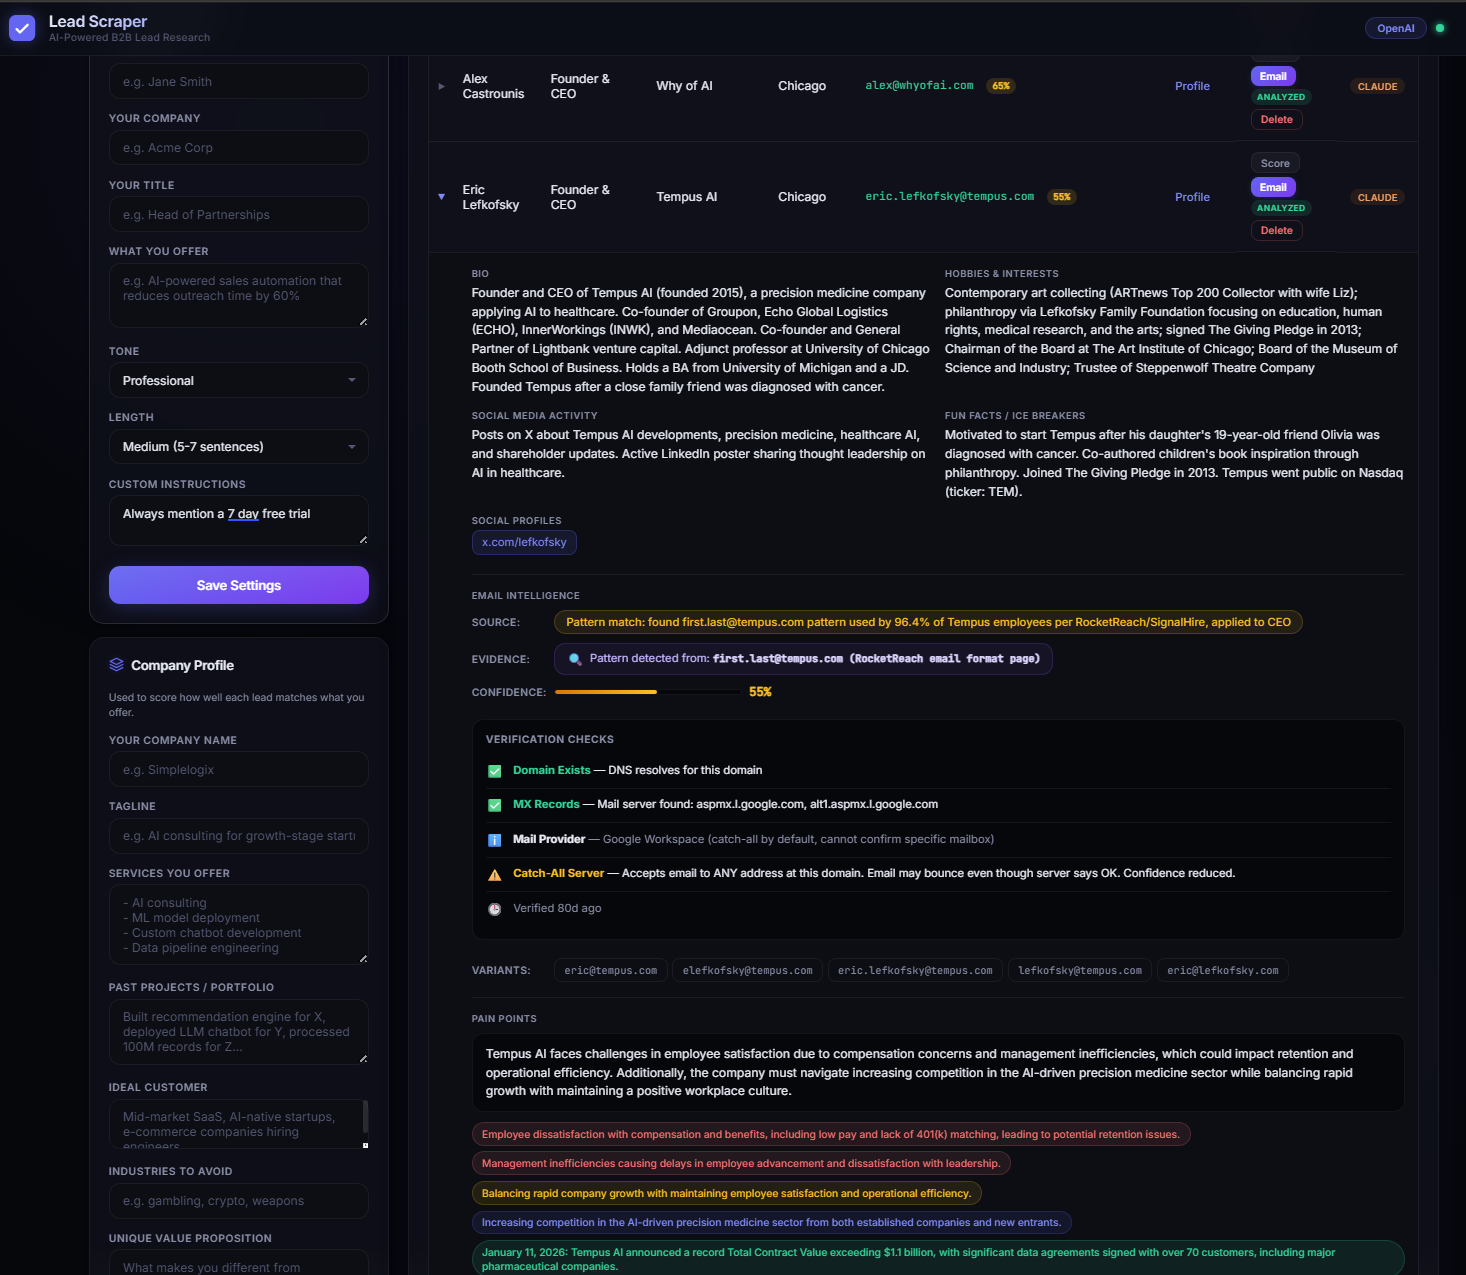The height and width of the screenshot is (1275, 1466).
Task: Click the magnifier icon in Evidence pill
Action: [575, 659]
